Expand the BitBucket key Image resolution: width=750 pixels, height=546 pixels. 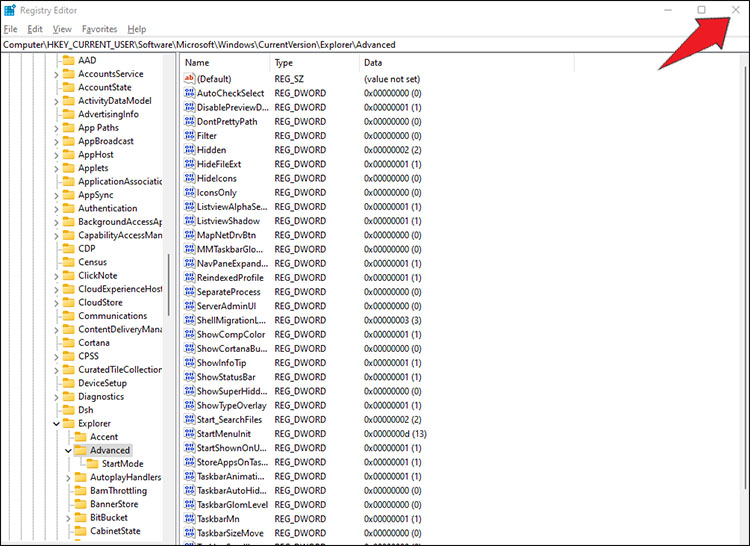click(x=68, y=518)
